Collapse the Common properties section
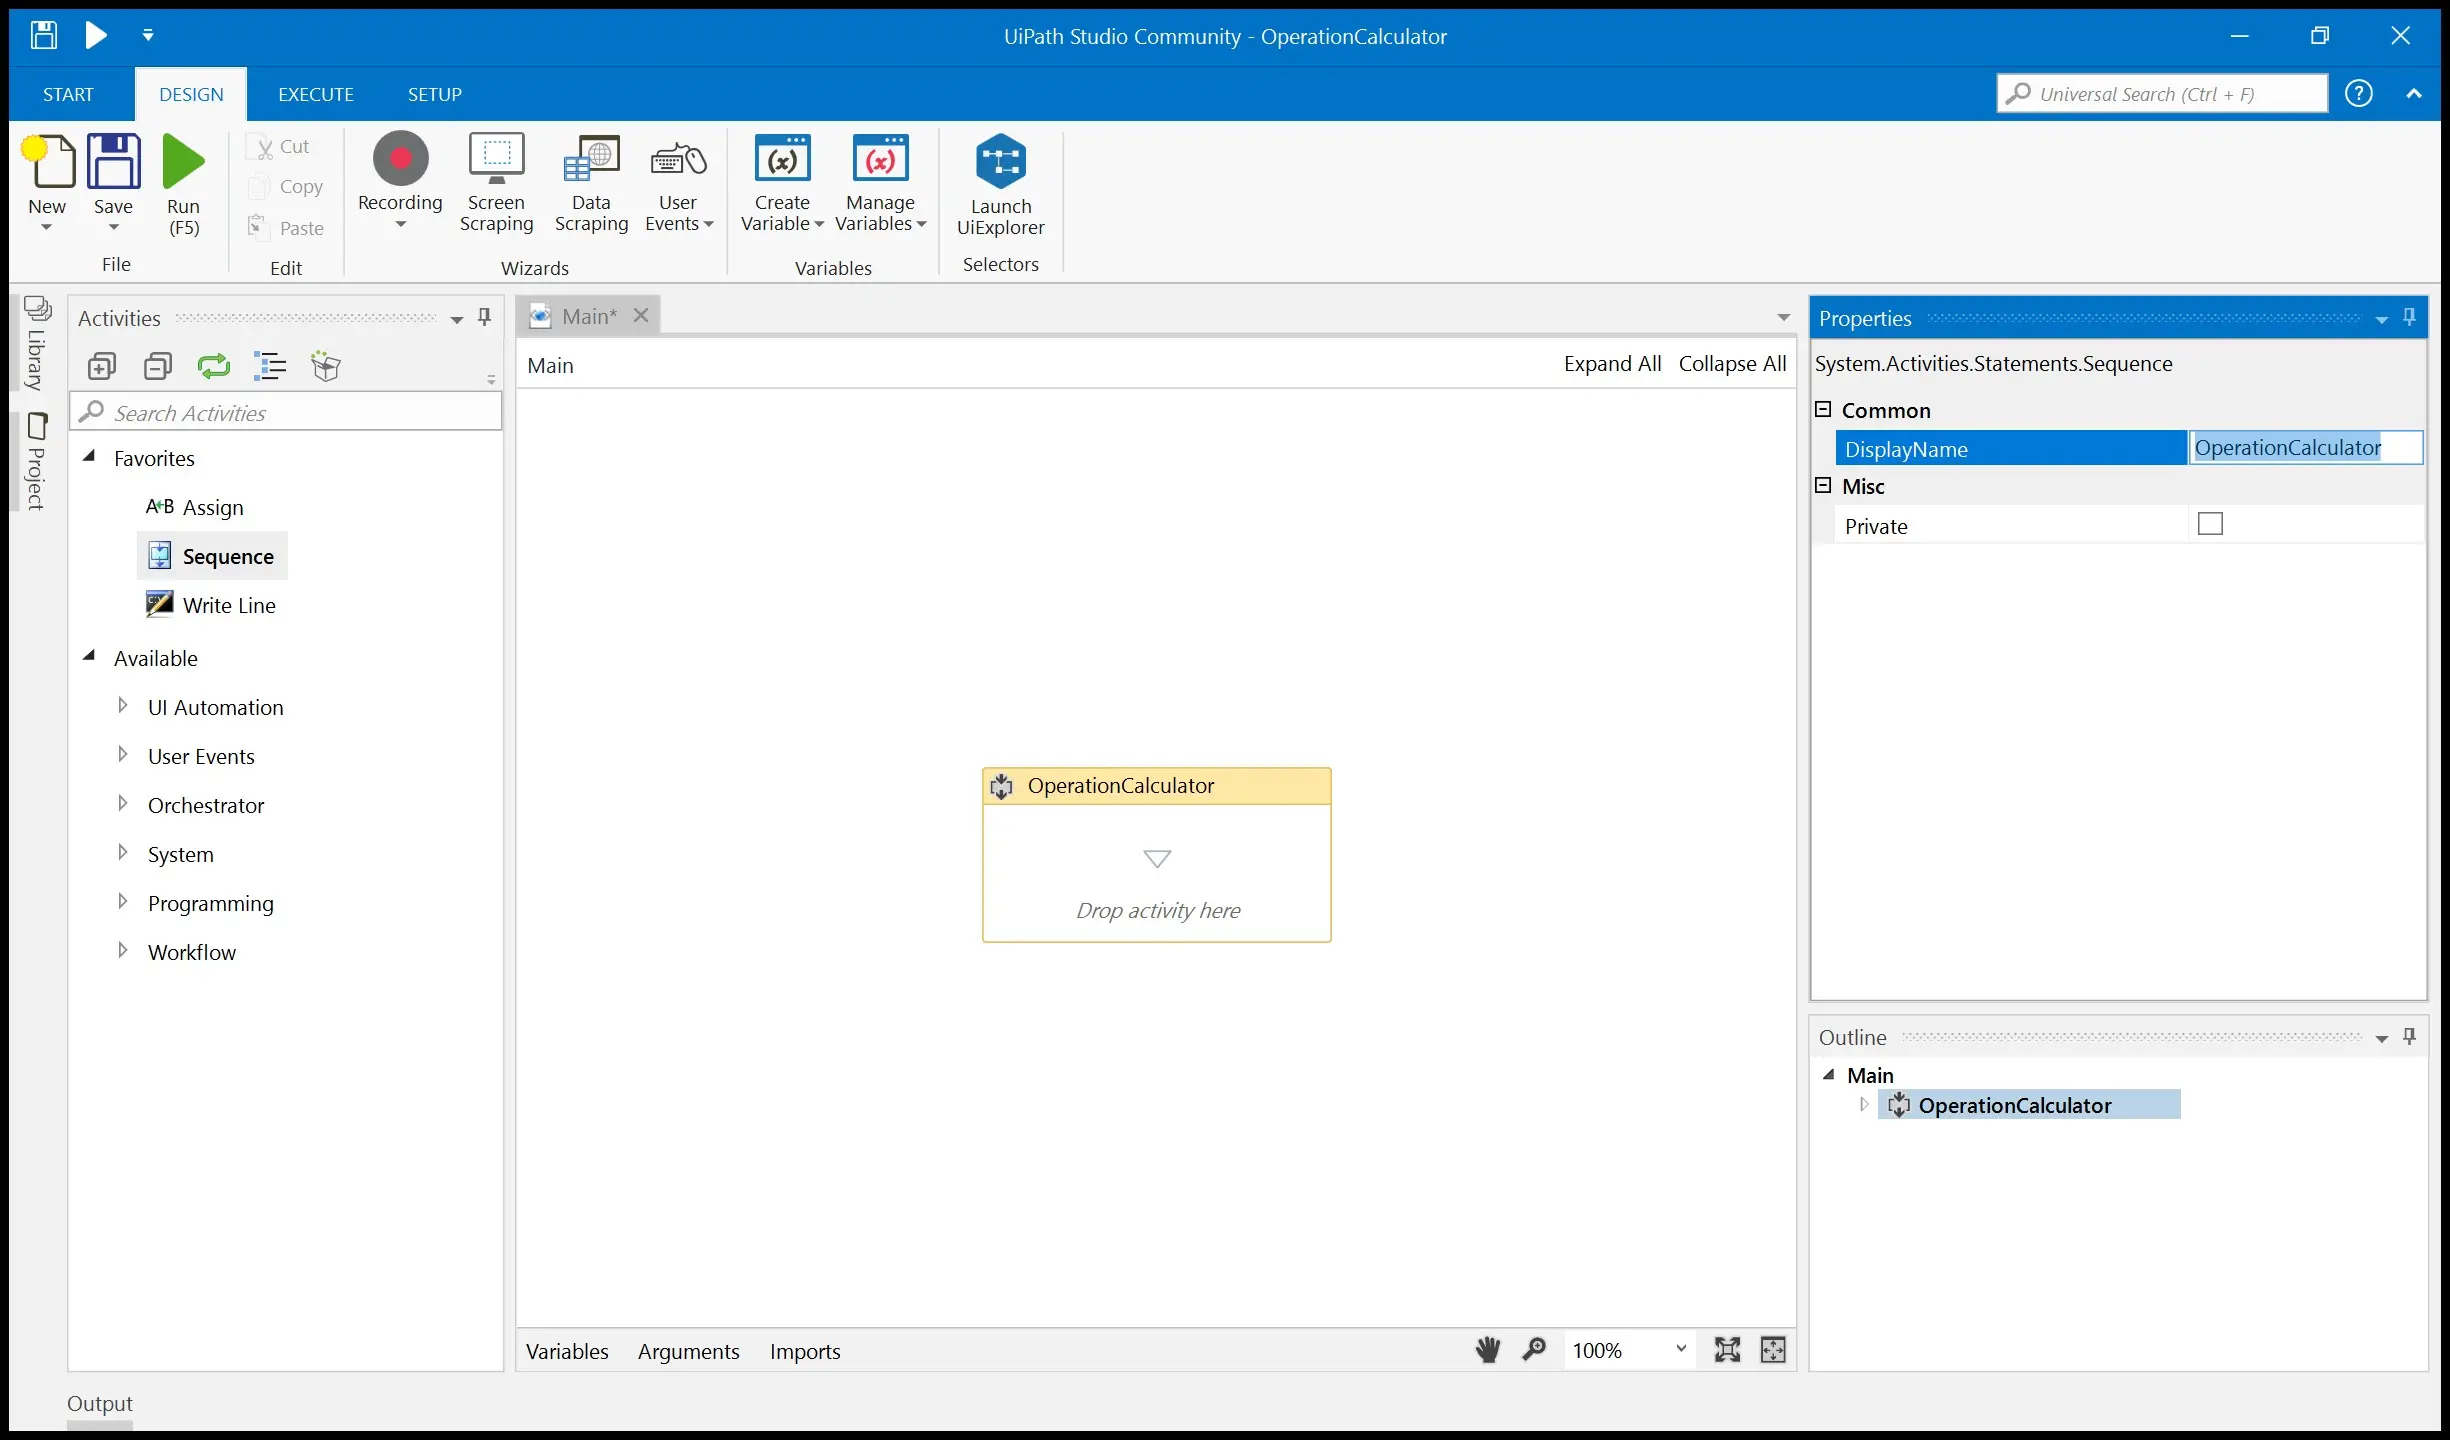 point(1823,409)
